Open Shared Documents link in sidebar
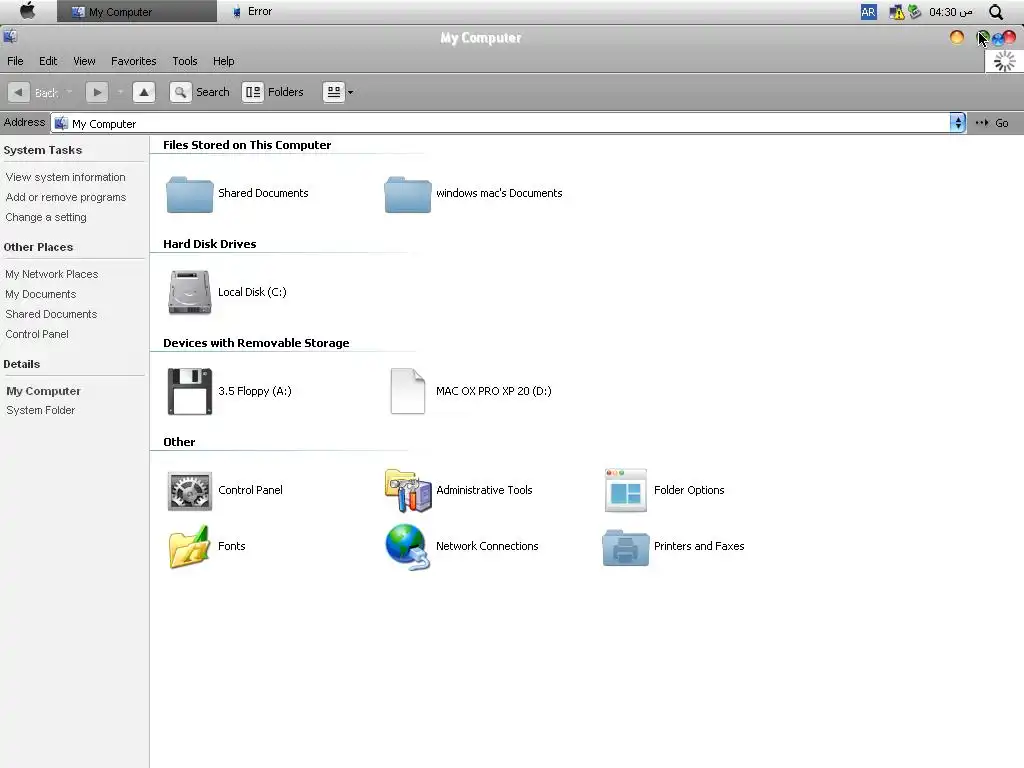This screenshot has height=768, width=1024. (x=51, y=314)
